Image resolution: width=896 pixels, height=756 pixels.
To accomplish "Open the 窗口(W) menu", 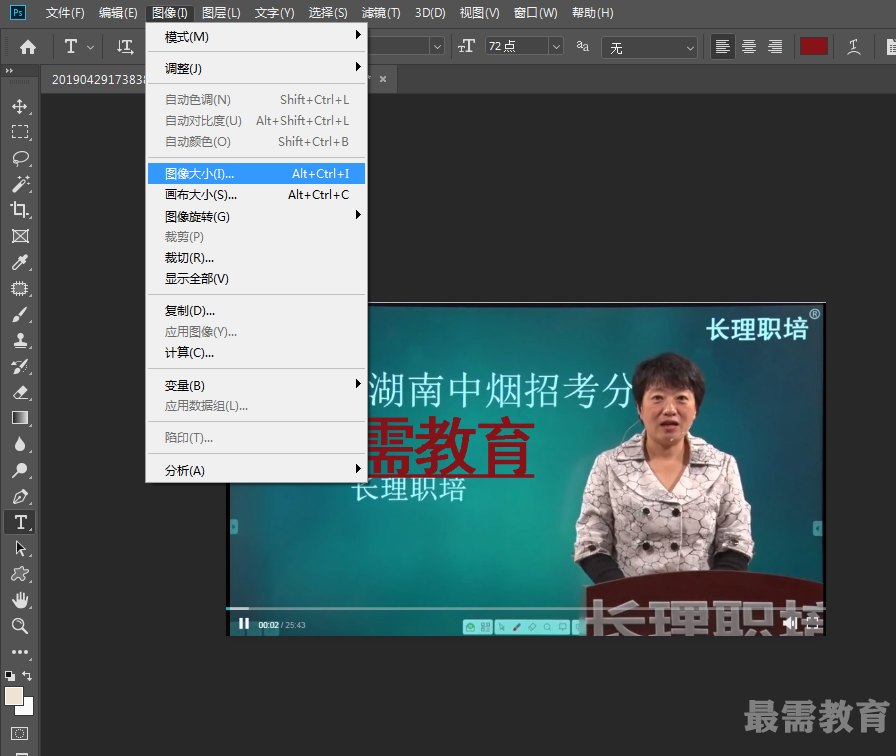I will 535,13.
